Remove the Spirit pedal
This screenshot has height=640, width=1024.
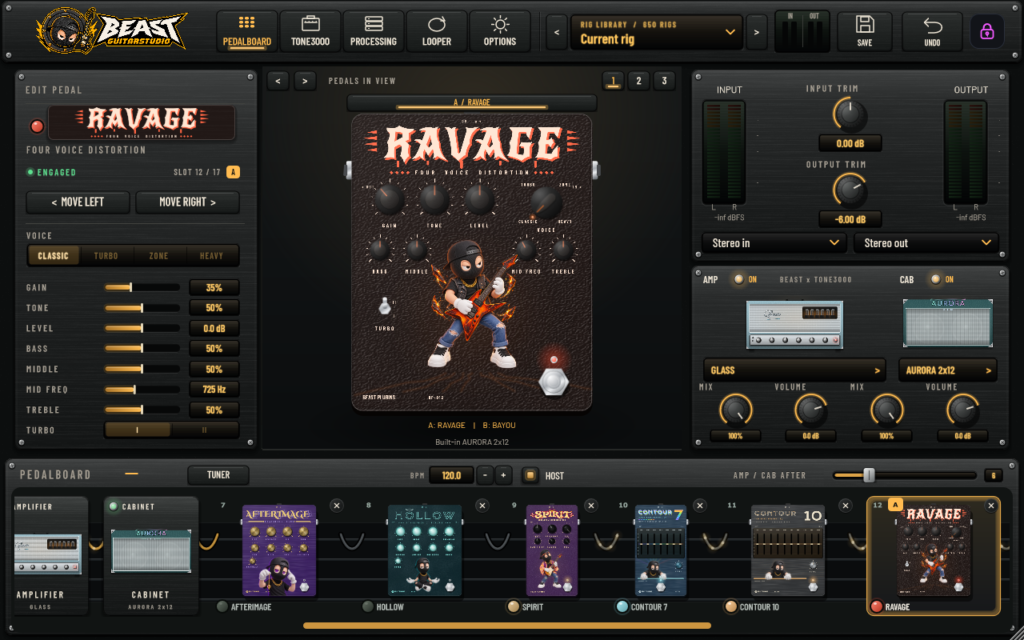tap(591, 505)
